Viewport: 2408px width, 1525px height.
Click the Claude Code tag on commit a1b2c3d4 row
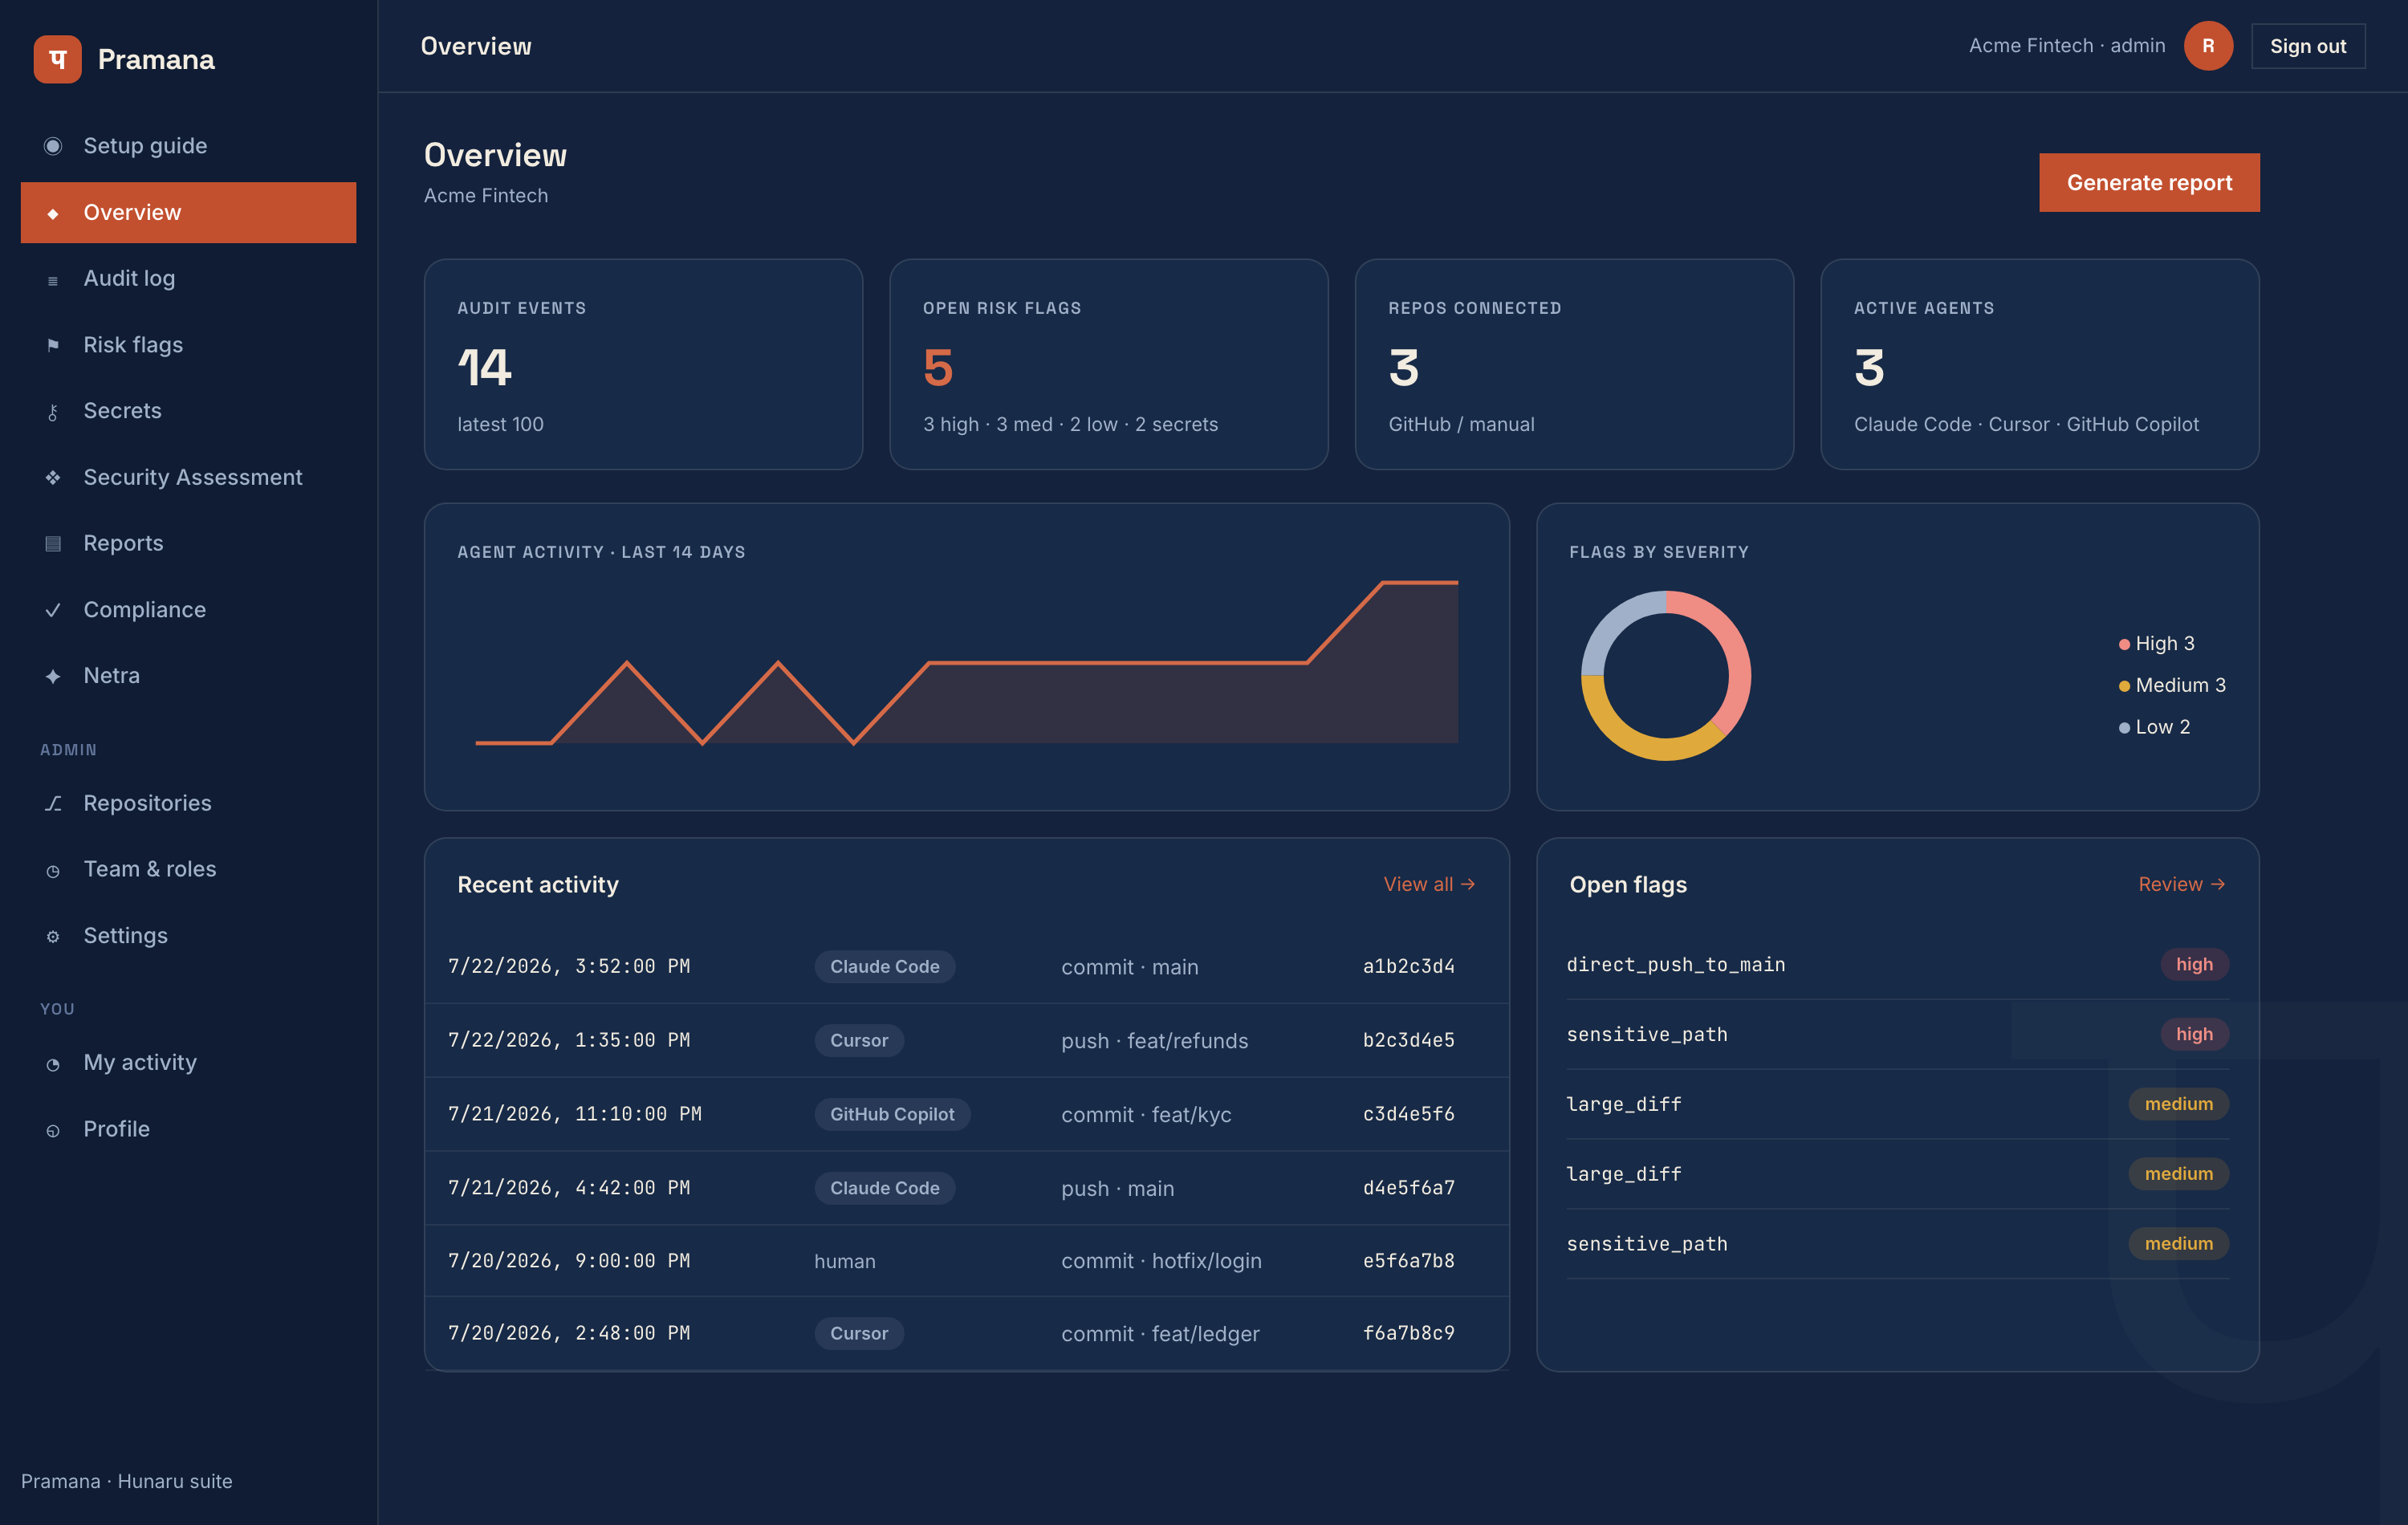tap(884, 966)
